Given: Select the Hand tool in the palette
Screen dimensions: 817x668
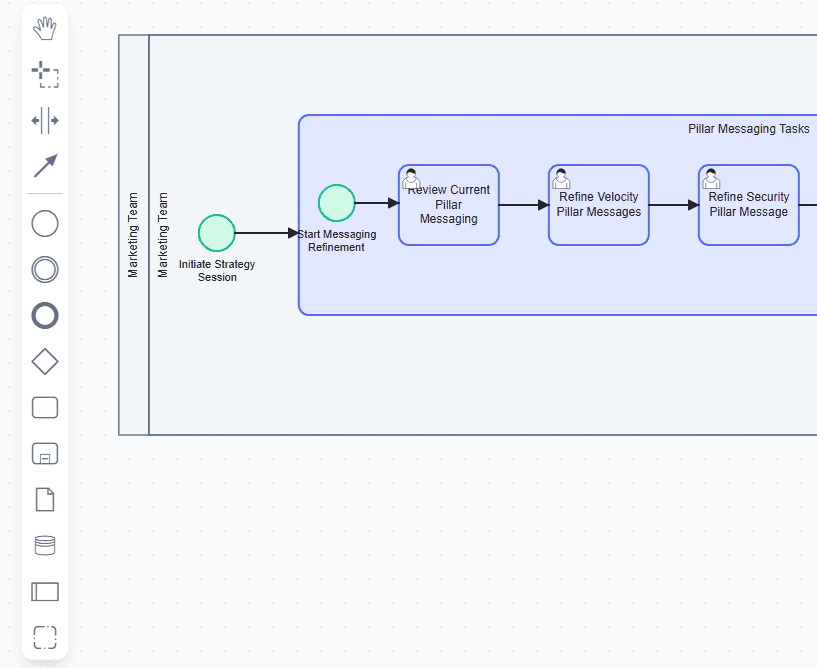Looking at the screenshot, I should pyautogui.click(x=44, y=30).
